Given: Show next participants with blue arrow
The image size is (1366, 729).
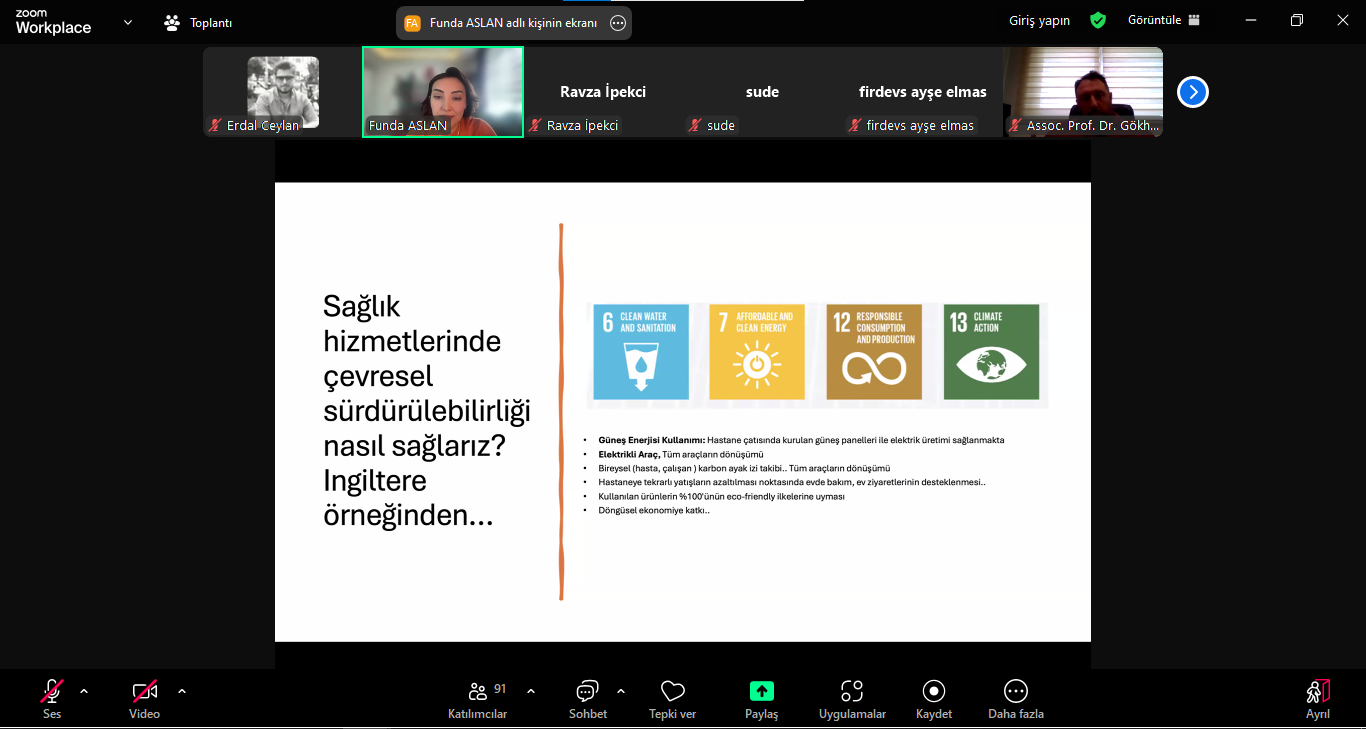Looking at the screenshot, I should coord(1192,92).
